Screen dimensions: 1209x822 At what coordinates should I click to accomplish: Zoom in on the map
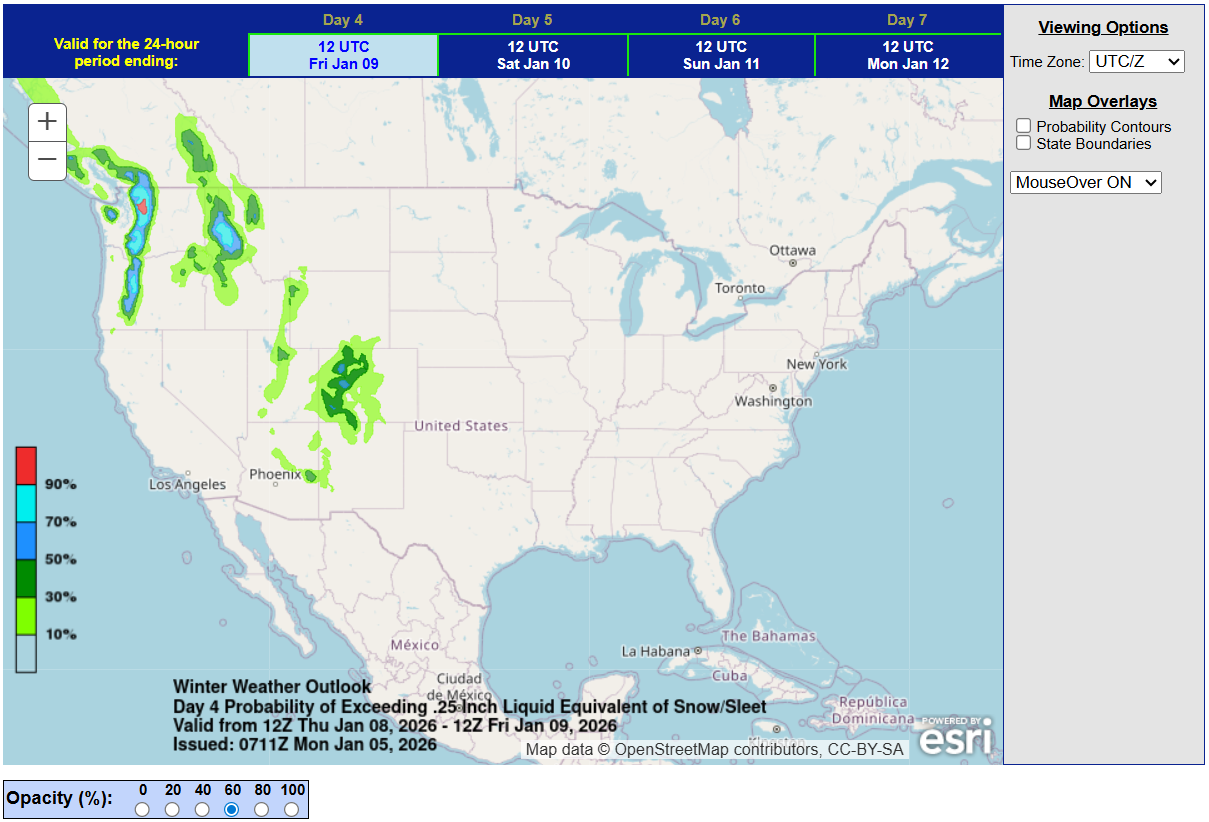click(47, 121)
